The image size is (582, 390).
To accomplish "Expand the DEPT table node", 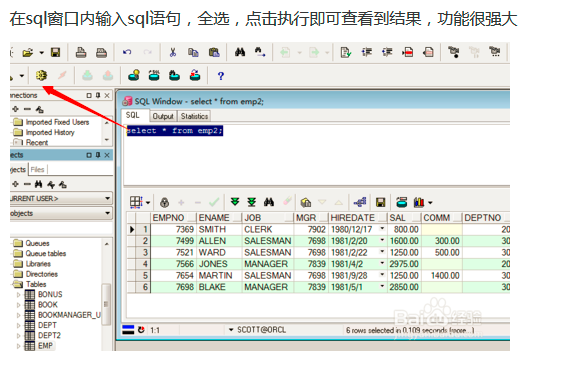I will tap(19, 325).
